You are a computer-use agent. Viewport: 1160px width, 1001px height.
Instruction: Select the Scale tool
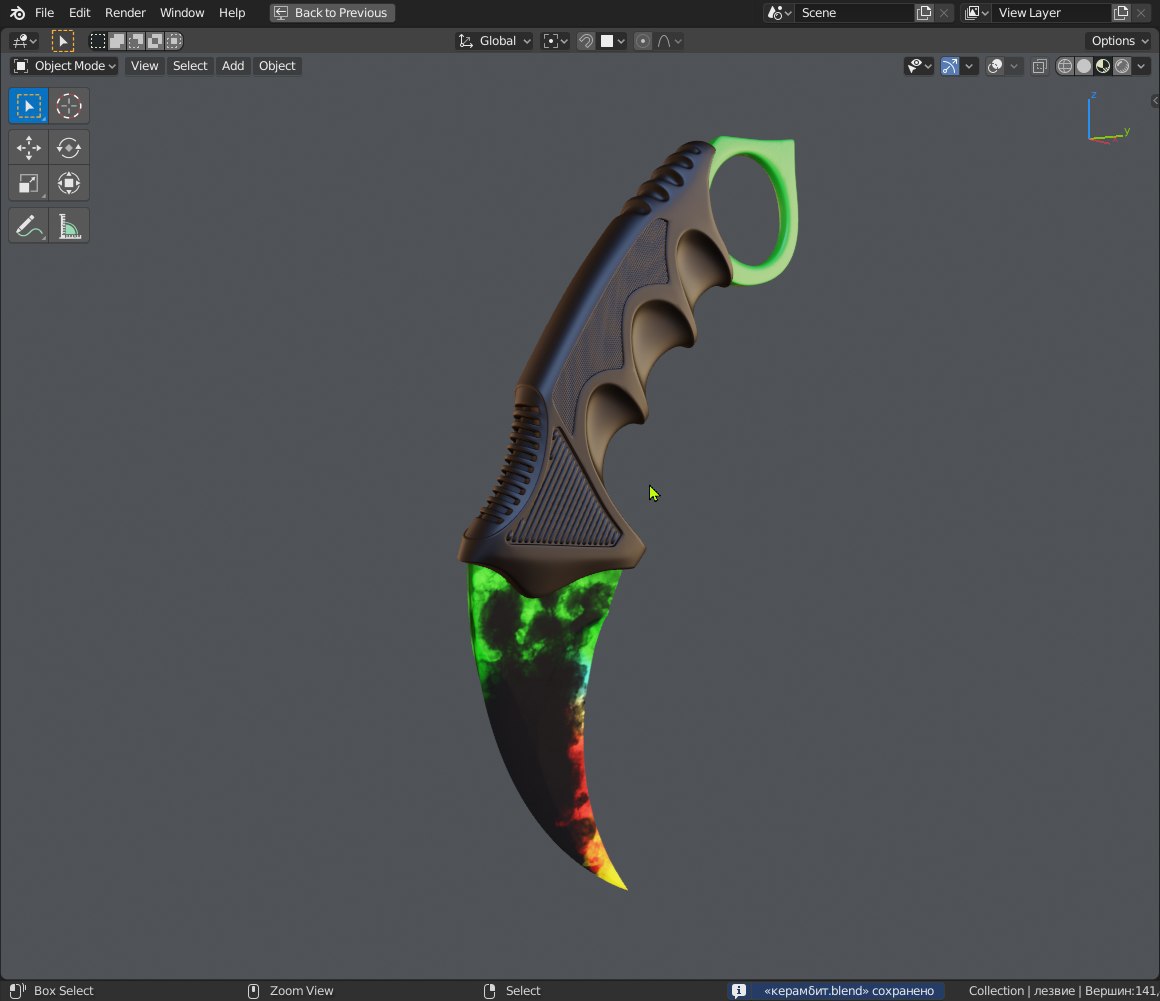click(29, 183)
